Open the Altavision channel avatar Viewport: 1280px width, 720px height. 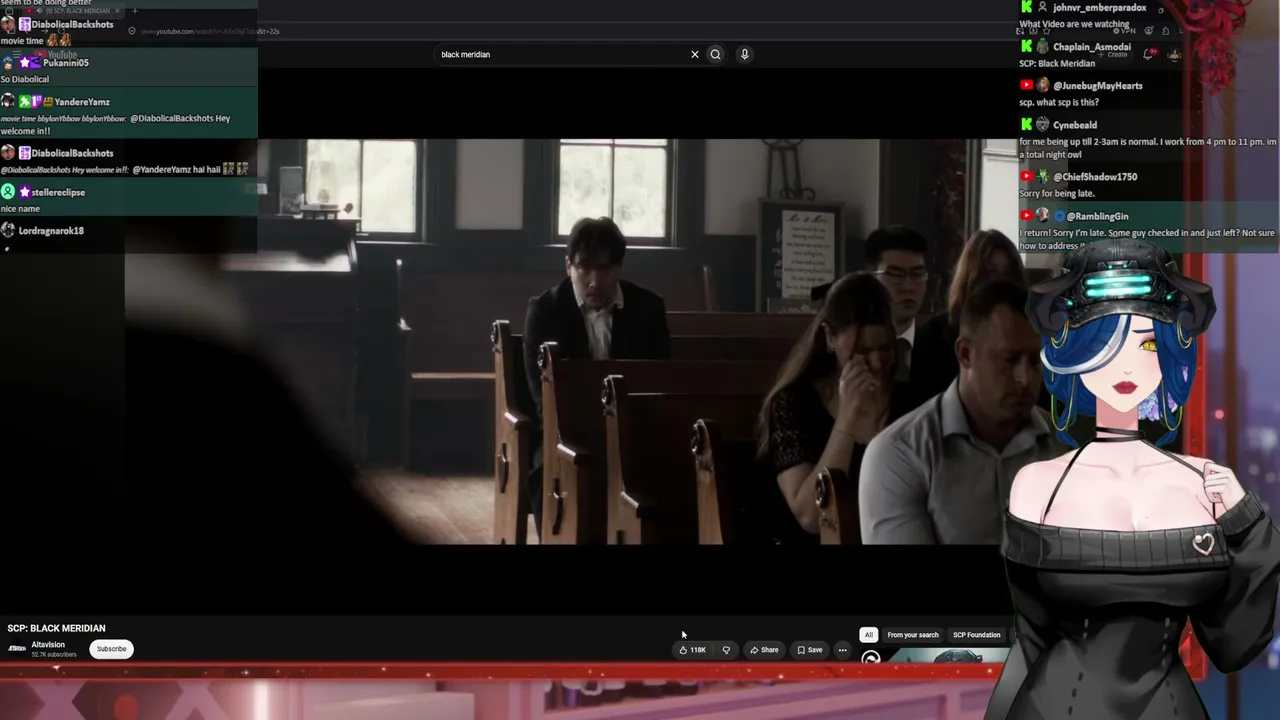pos(17,648)
